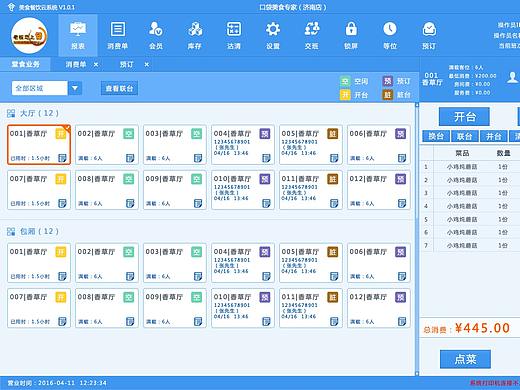Click the app icon in the title bar

point(11,7)
